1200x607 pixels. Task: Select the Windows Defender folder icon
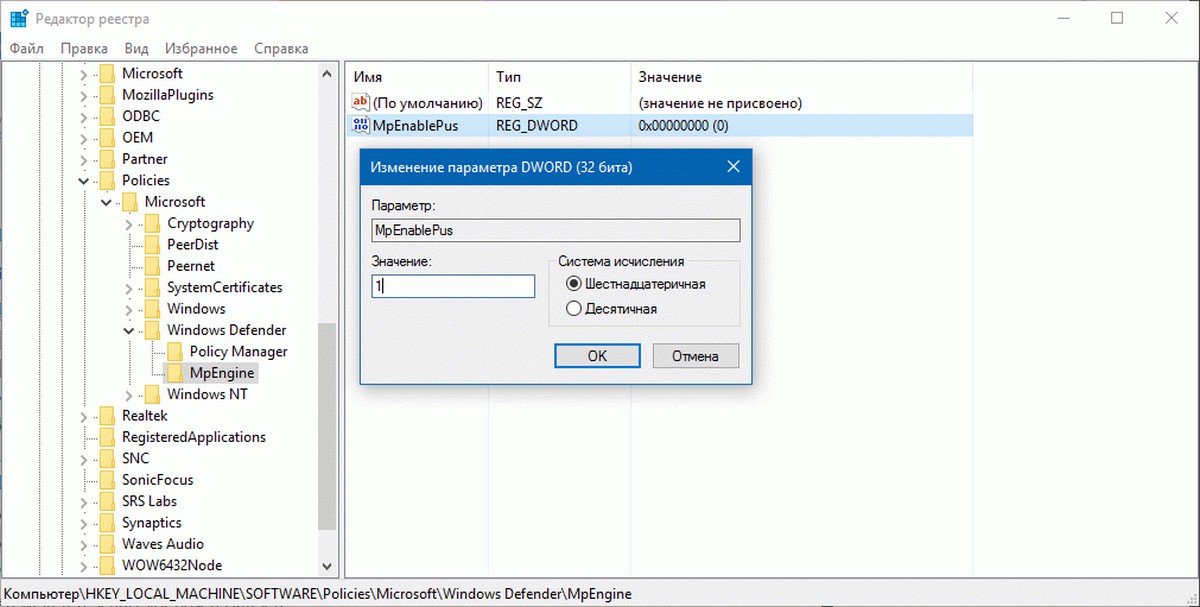tap(152, 330)
